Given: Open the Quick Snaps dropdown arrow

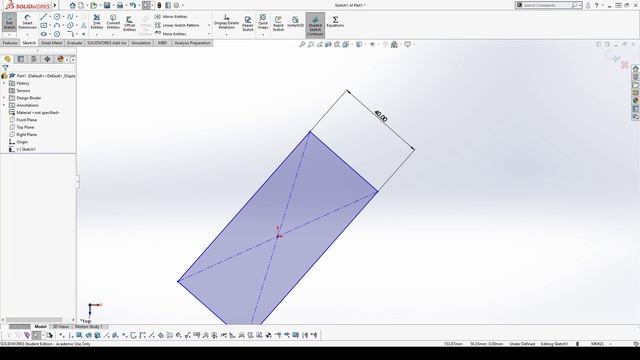Looking at the screenshot, I should coord(263,35).
